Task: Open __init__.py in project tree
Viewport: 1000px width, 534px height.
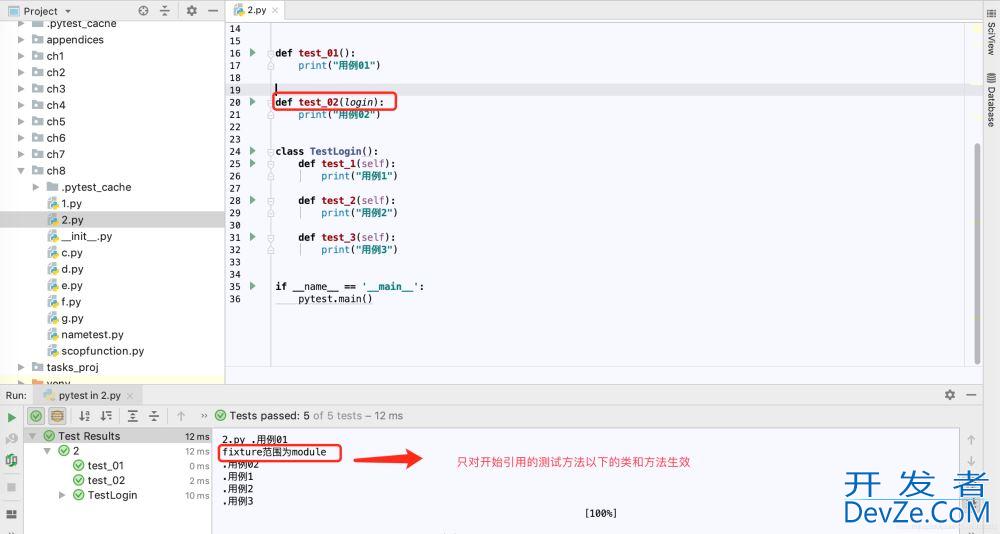Action: pyautogui.click(x=86, y=236)
